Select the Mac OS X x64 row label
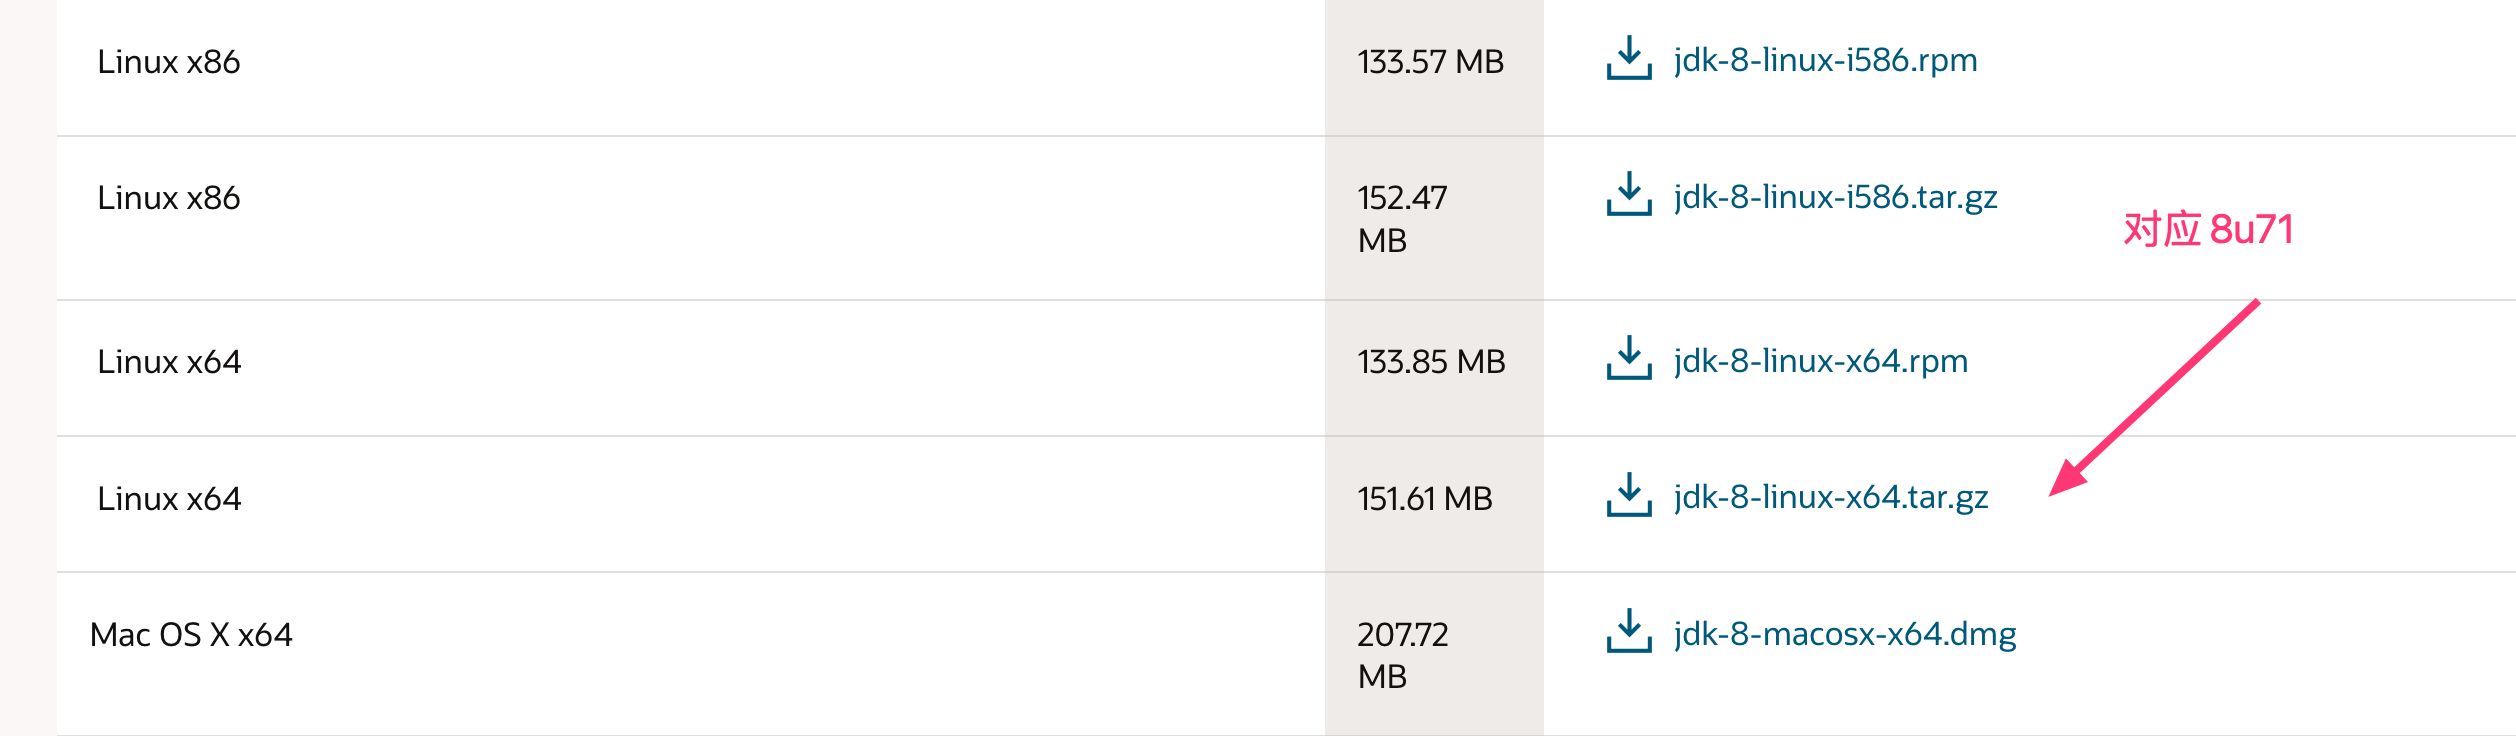The image size is (2516, 736). [x=191, y=635]
